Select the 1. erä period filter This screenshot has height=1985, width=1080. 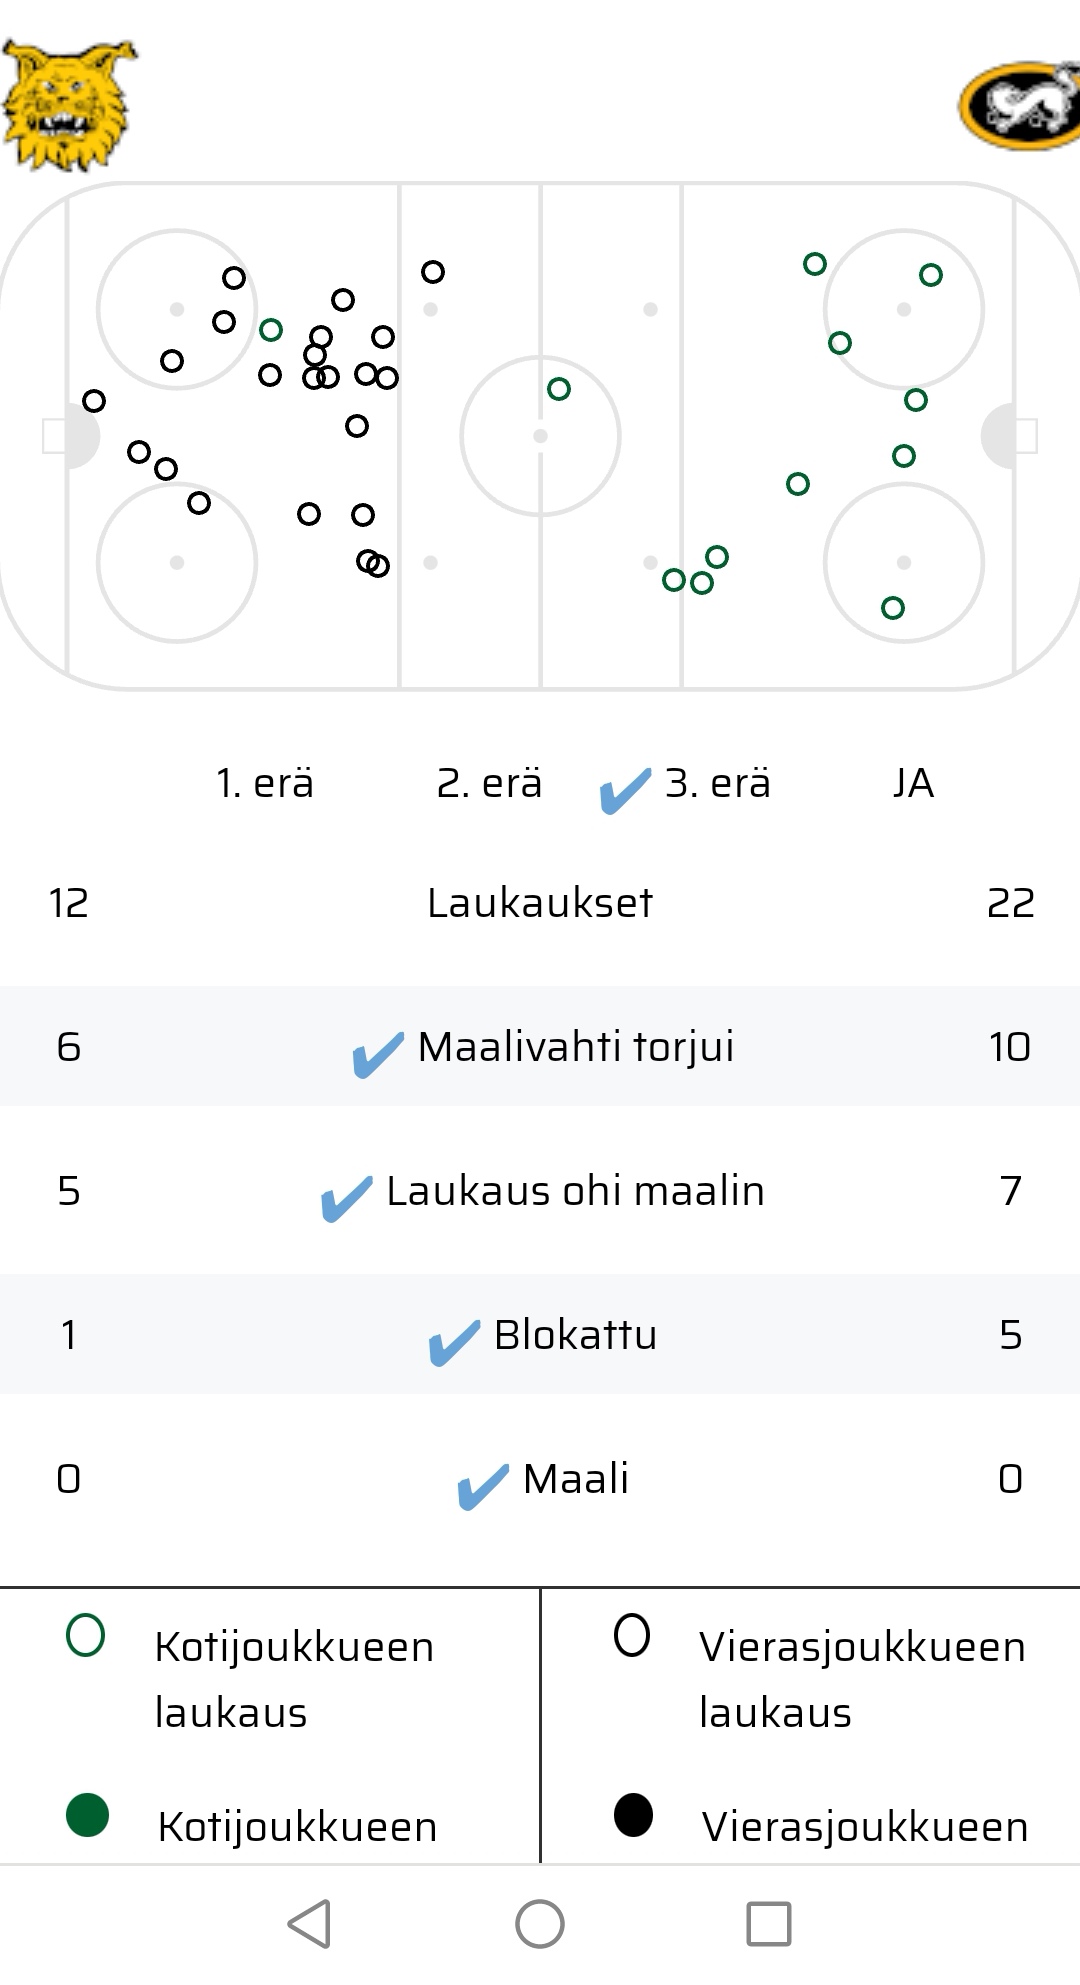coord(265,783)
